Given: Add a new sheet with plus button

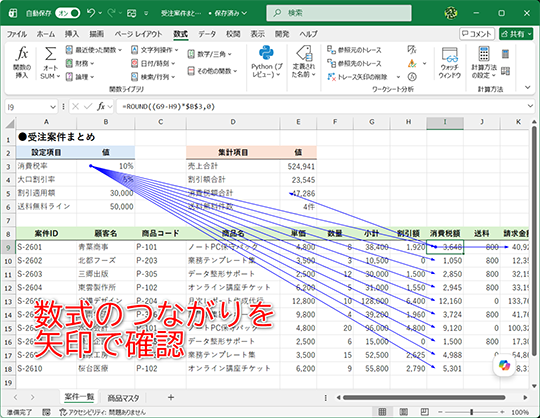Looking at the screenshot, I should (x=170, y=398).
